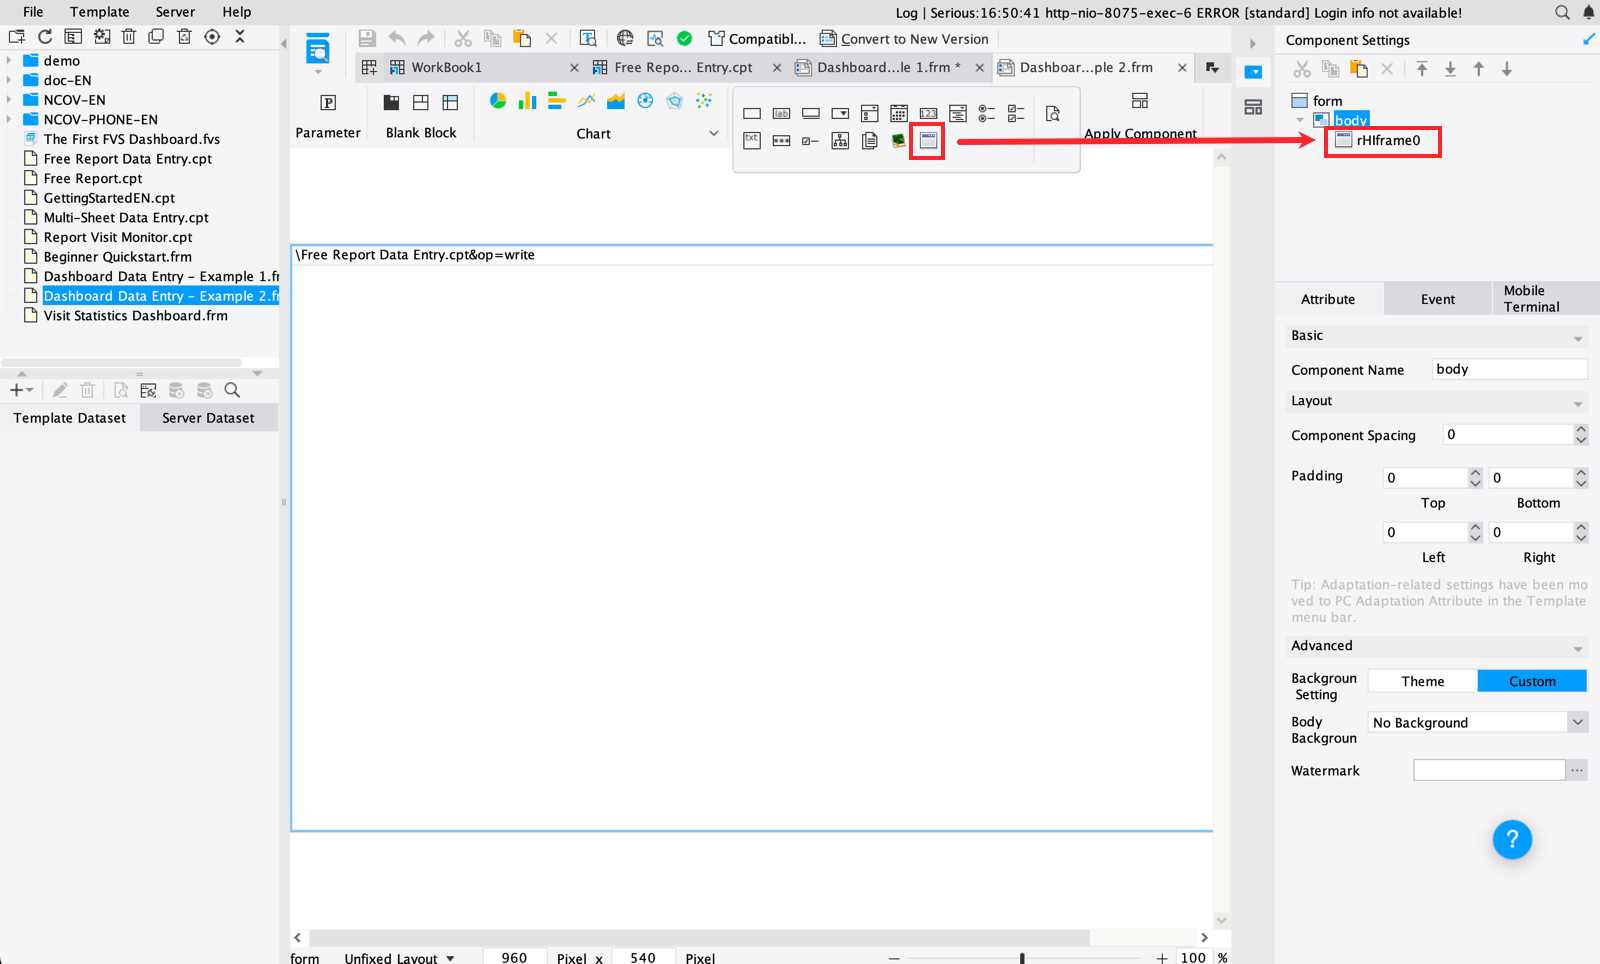Expand the Chart type dropdown

click(713, 133)
